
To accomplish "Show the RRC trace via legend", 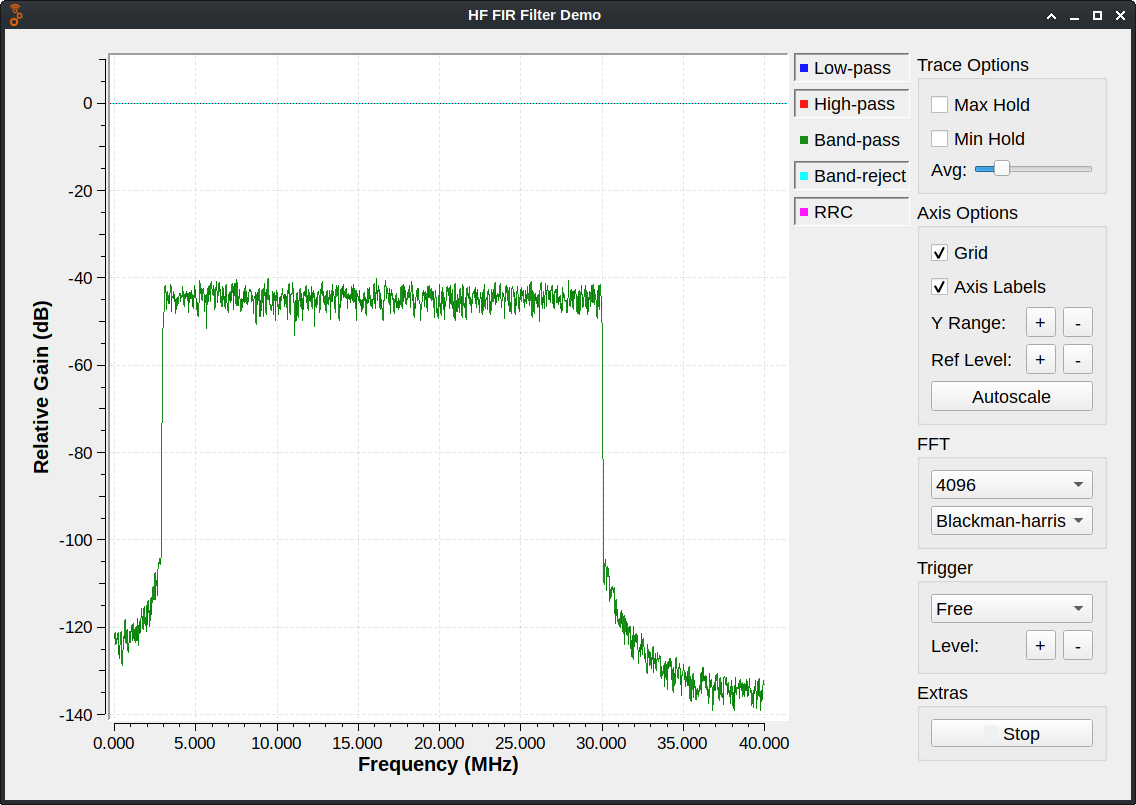I will (851, 212).
